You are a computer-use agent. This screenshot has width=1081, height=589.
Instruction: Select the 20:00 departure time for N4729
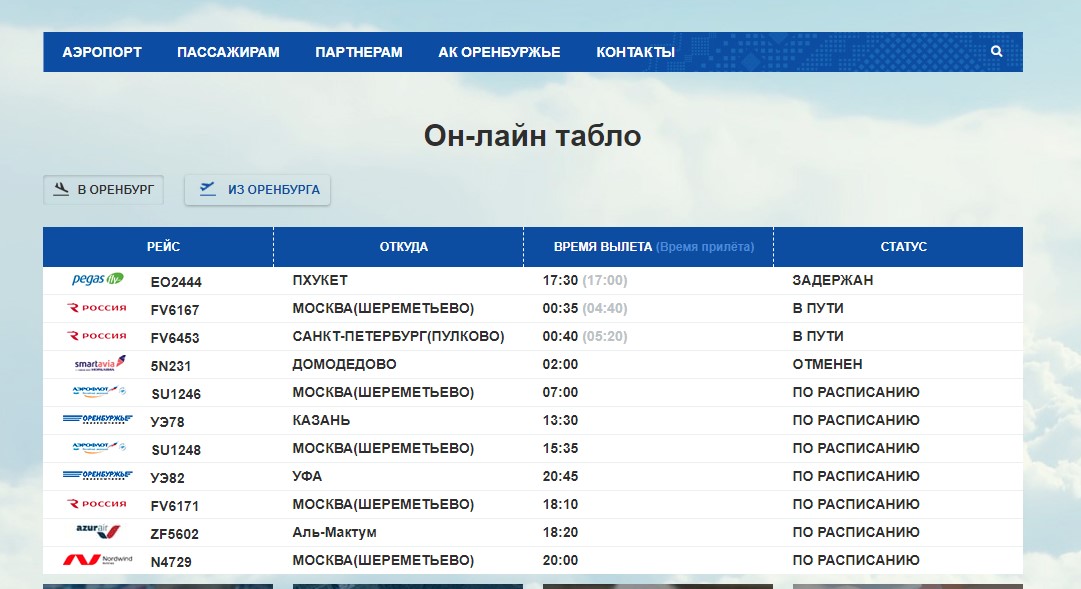(x=560, y=560)
